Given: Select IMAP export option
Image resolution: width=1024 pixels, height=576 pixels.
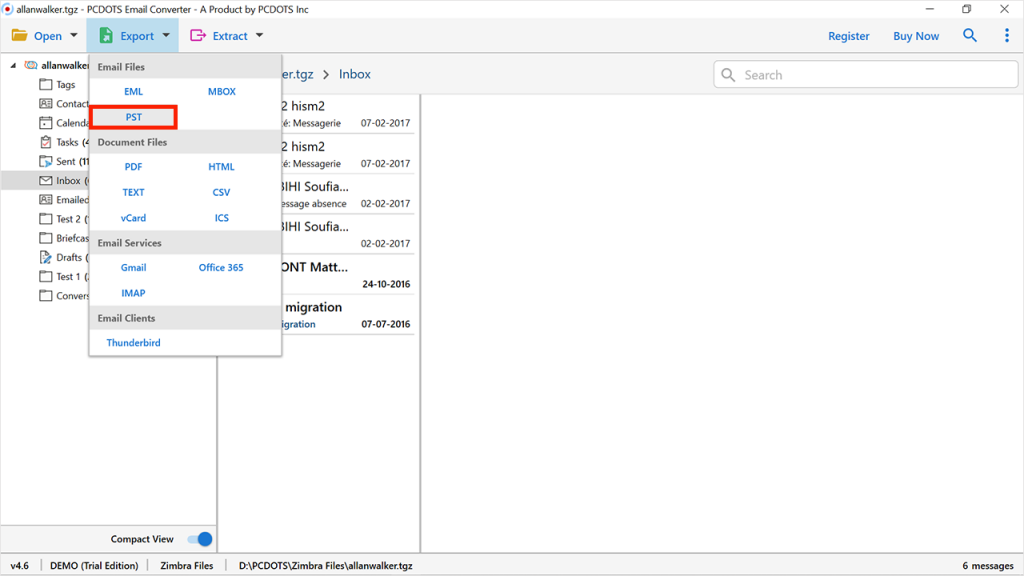Looking at the screenshot, I should pyautogui.click(x=133, y=293).
